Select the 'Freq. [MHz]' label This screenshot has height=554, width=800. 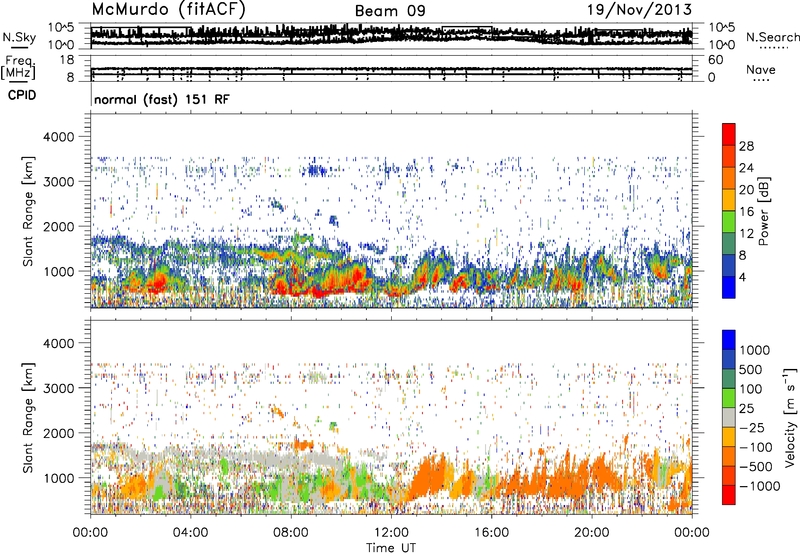[18, 68]
